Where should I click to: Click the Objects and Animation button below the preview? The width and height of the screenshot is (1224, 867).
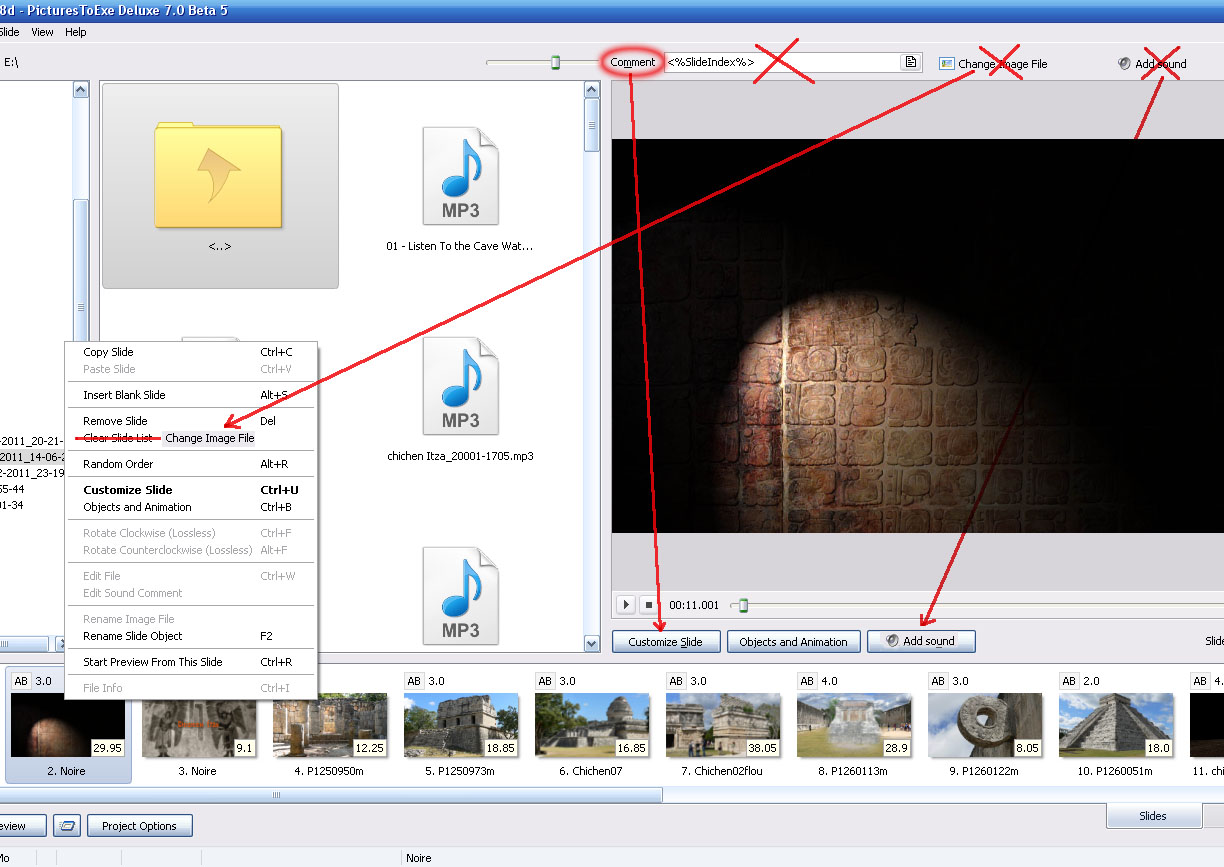(x=793, y=642)
